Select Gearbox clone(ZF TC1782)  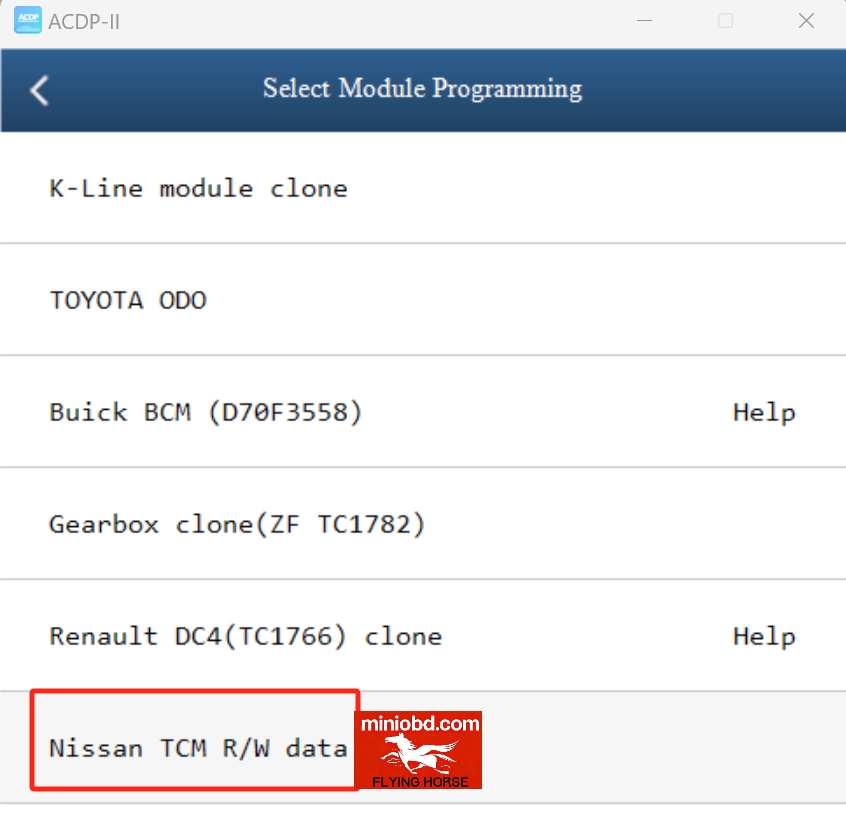pyautogui.click(x=237, y=524)
